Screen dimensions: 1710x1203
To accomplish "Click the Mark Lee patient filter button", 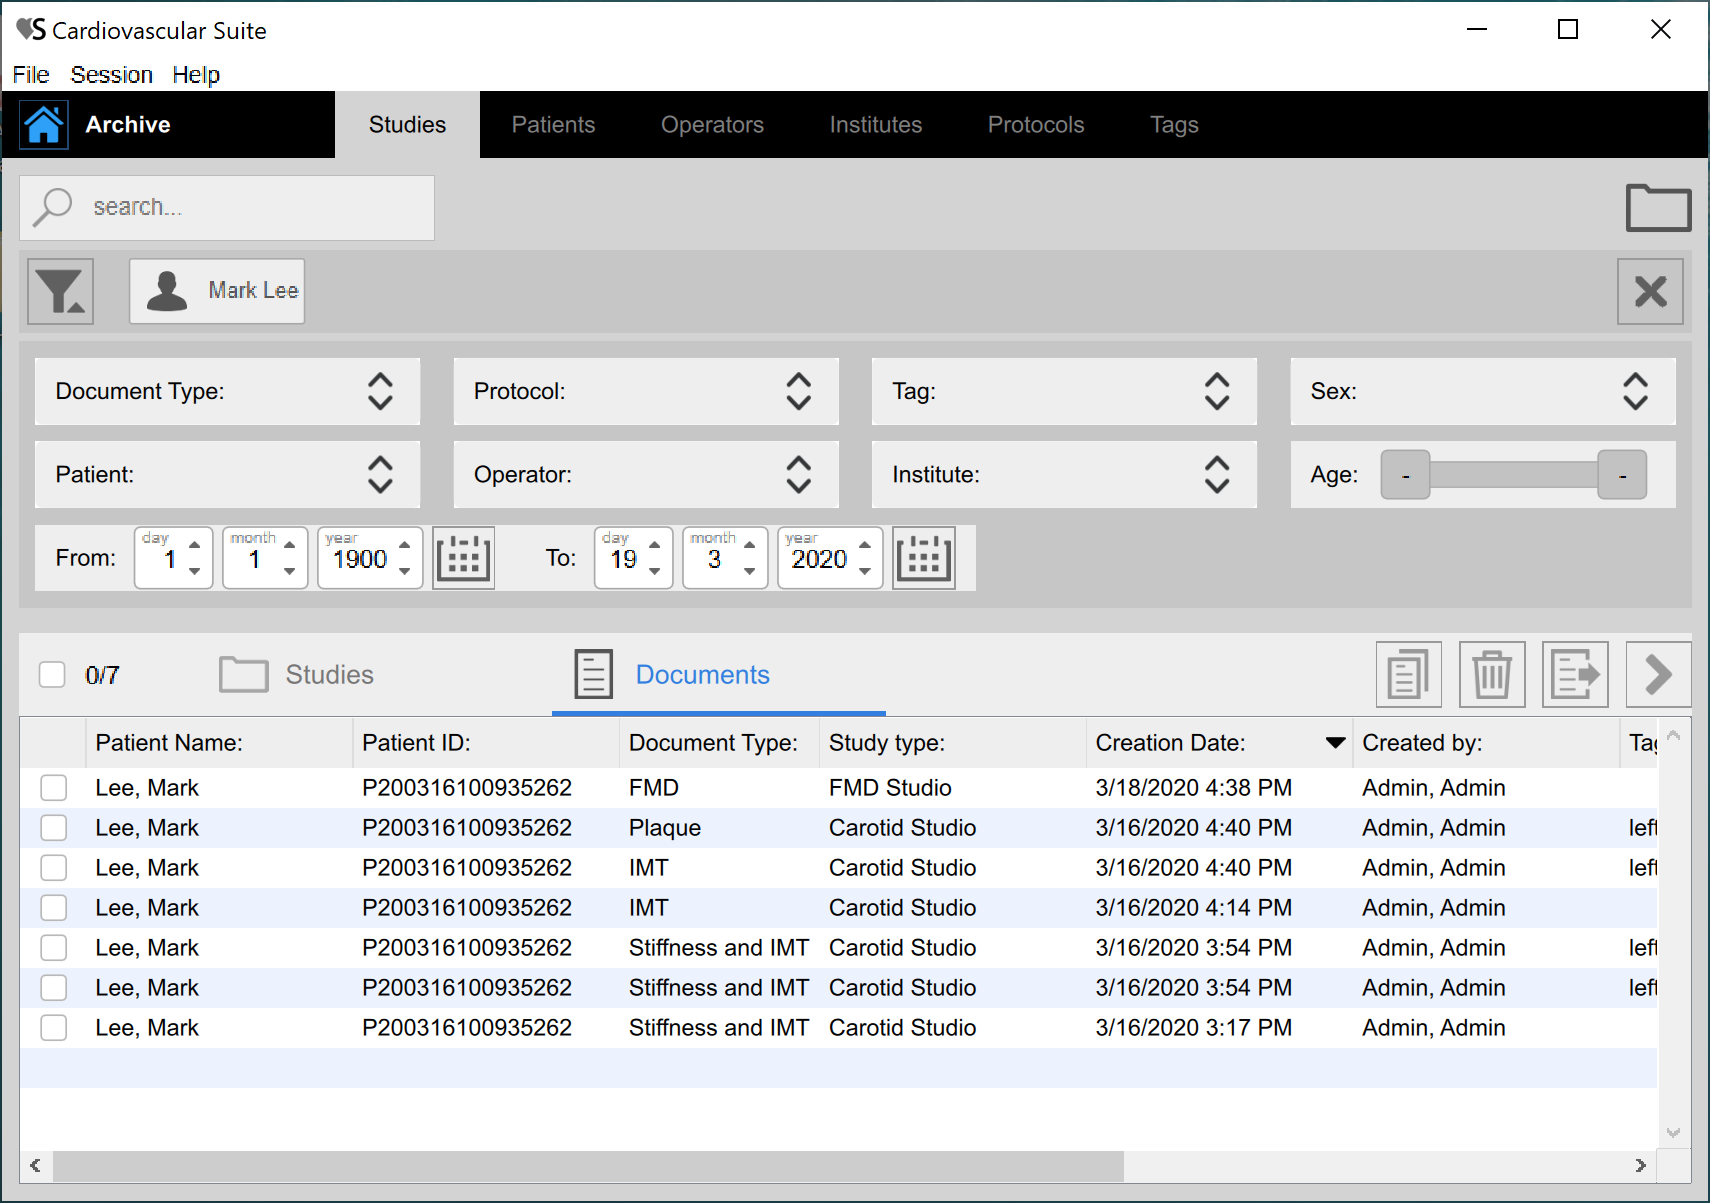I will point(217,291).
